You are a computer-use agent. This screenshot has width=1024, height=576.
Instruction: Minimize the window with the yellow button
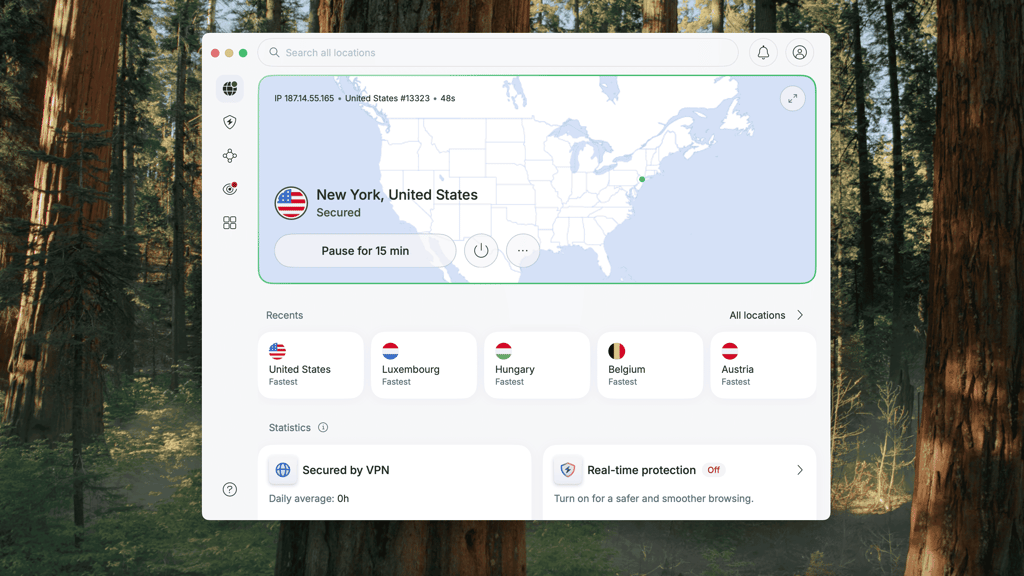pos(229,53)
